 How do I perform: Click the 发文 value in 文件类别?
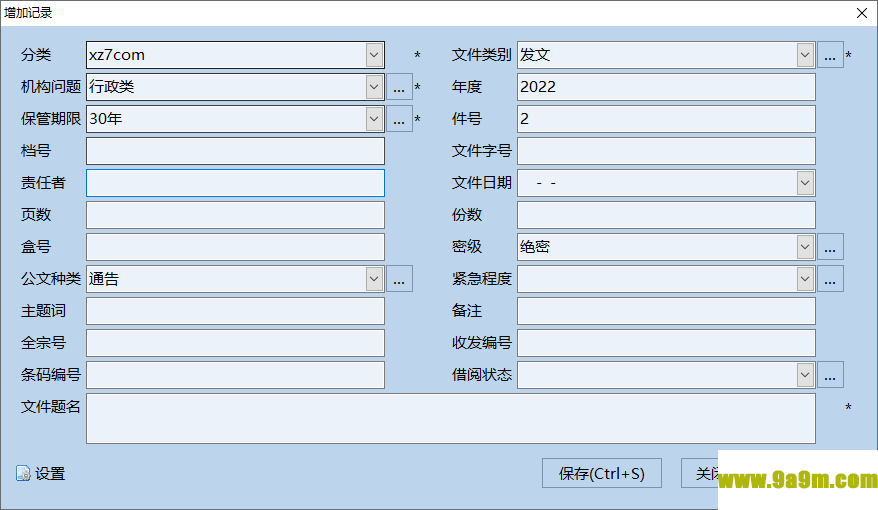(x=535, y=55)
